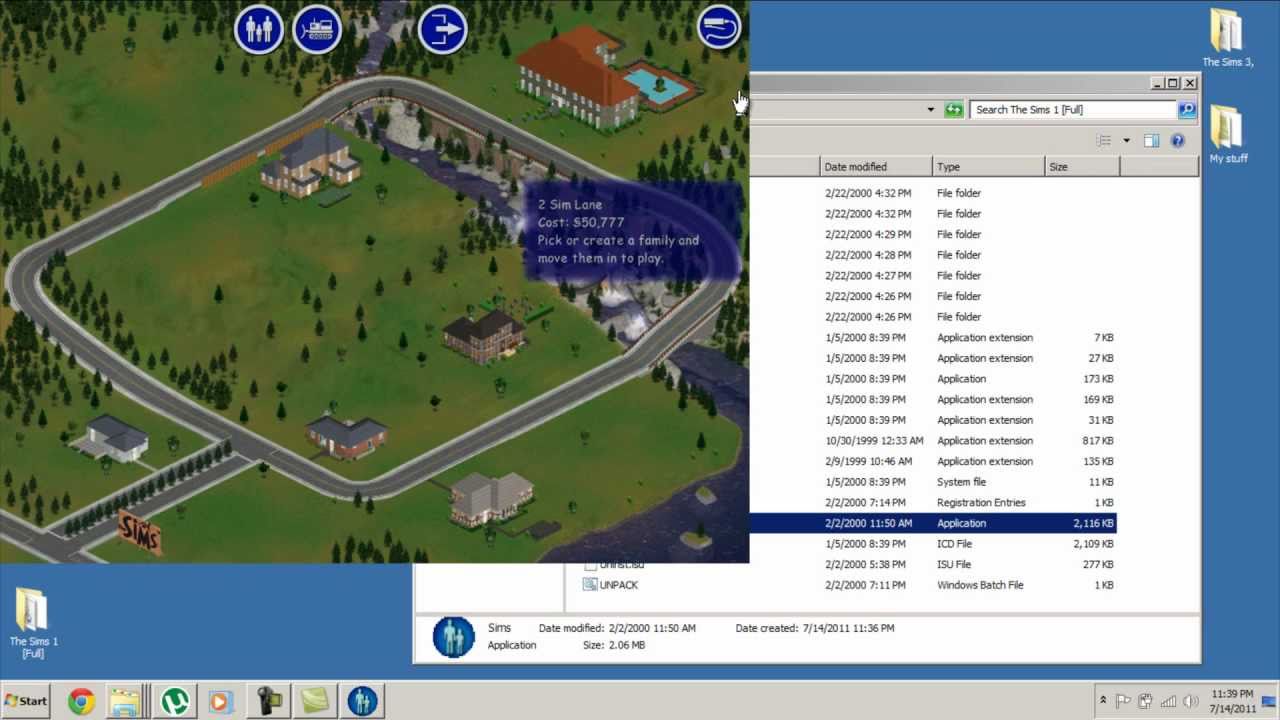Select the highlighted 2,116 KB Application row
The height and width of the screenshot is (720, 1280).
click(933, 523)
